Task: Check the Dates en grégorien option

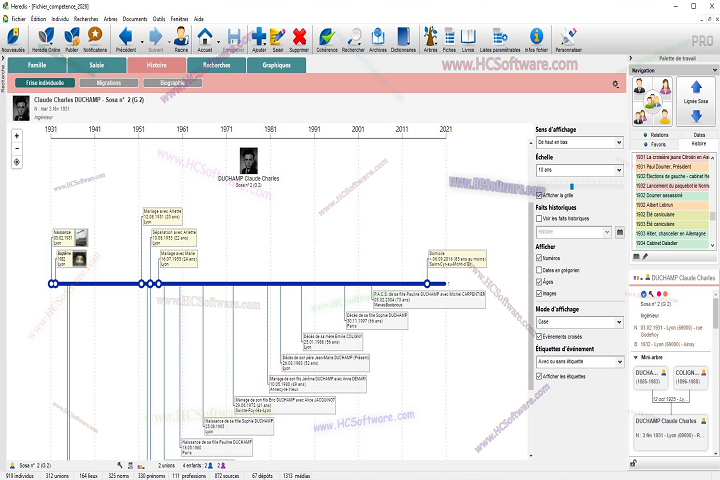Action: [540, 270]
